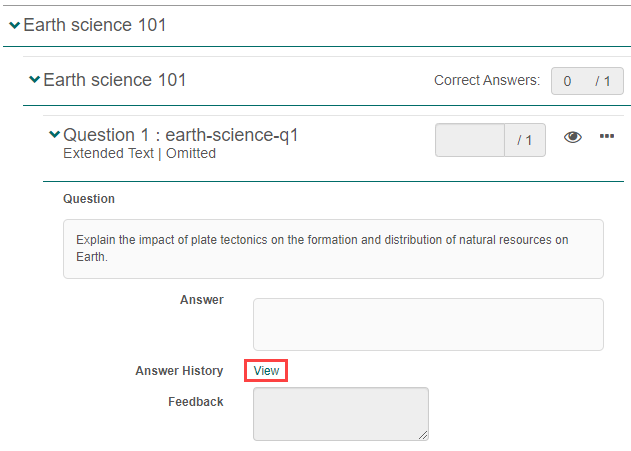Image resolution: width=631 pixels, height=451 pixels.
Task: Collapse the nested Earth science 101 section chevron
Action: point(35,80)
